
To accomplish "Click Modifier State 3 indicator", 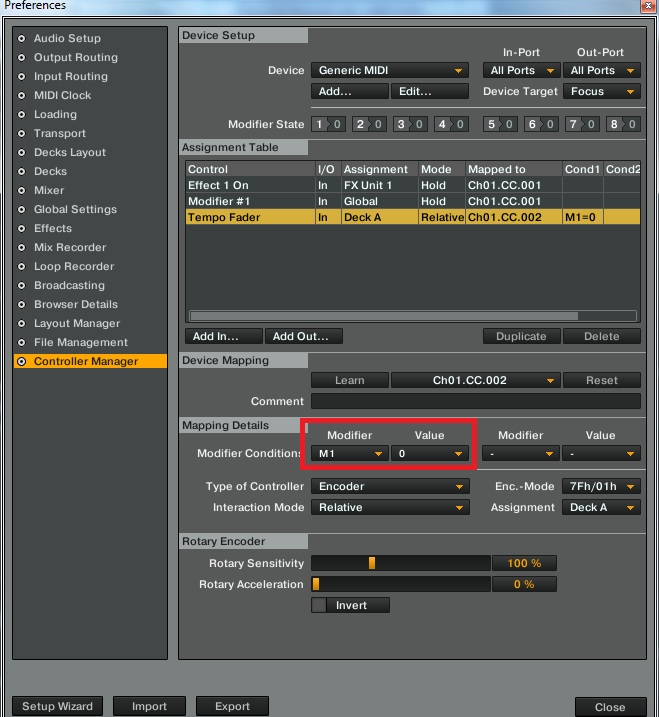I will pos(410,124).
